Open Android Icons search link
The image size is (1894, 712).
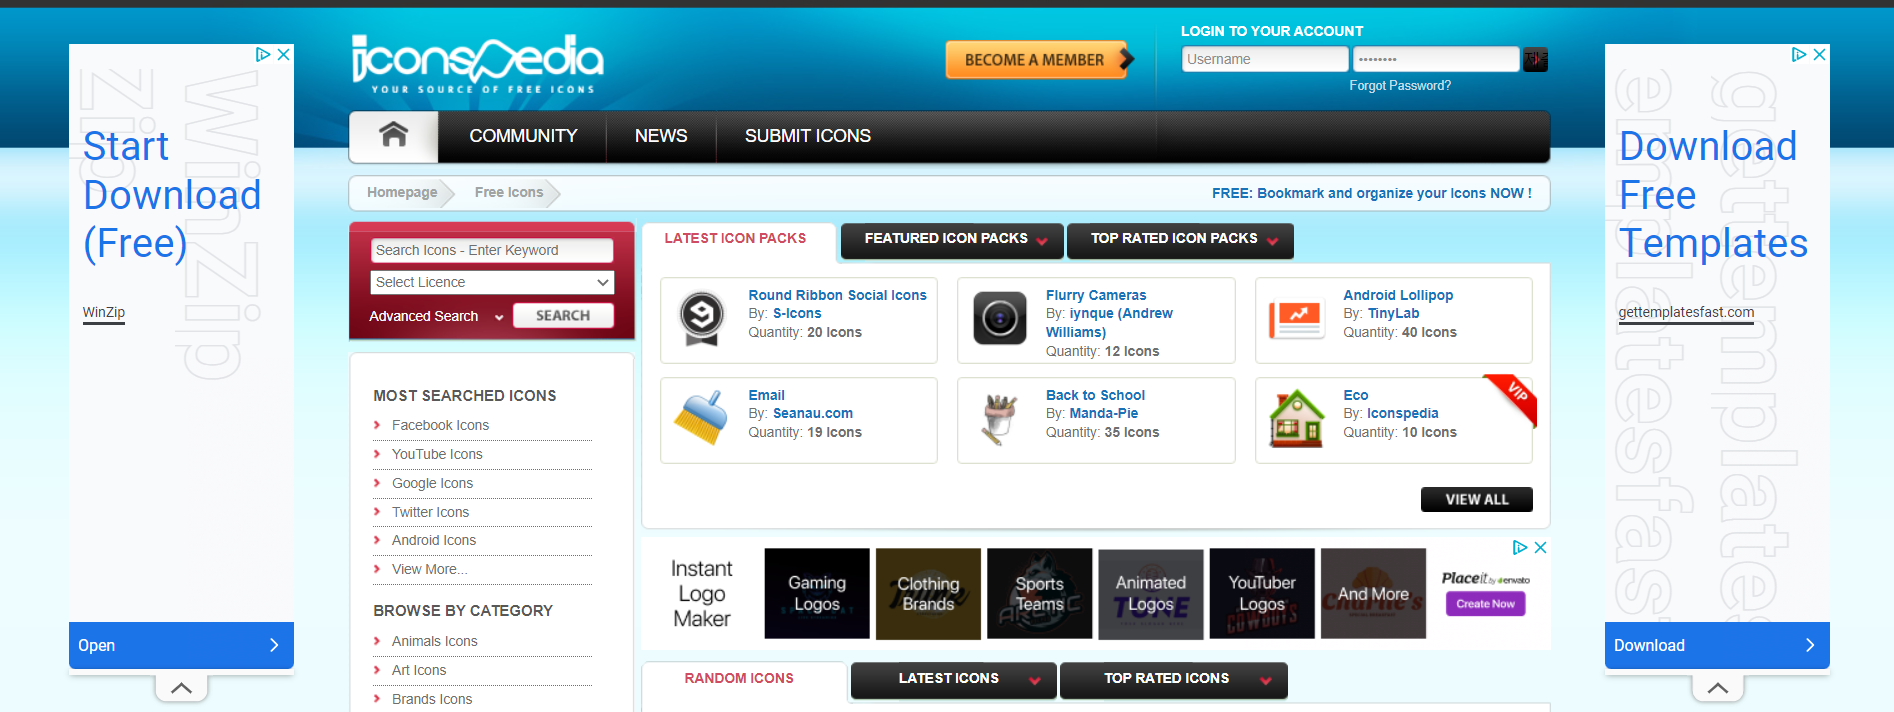tap(434, 540)
